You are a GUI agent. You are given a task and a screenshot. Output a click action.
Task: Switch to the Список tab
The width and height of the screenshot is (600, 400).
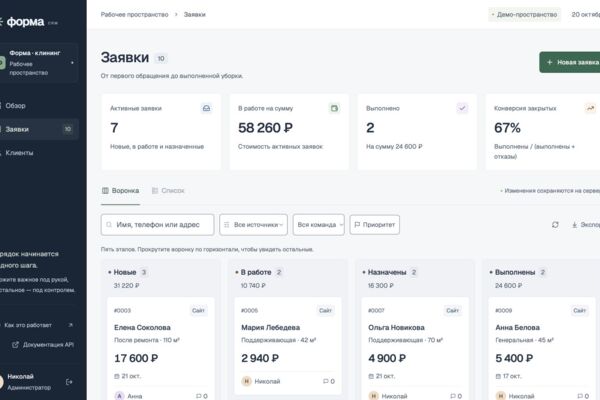point(168,191)
